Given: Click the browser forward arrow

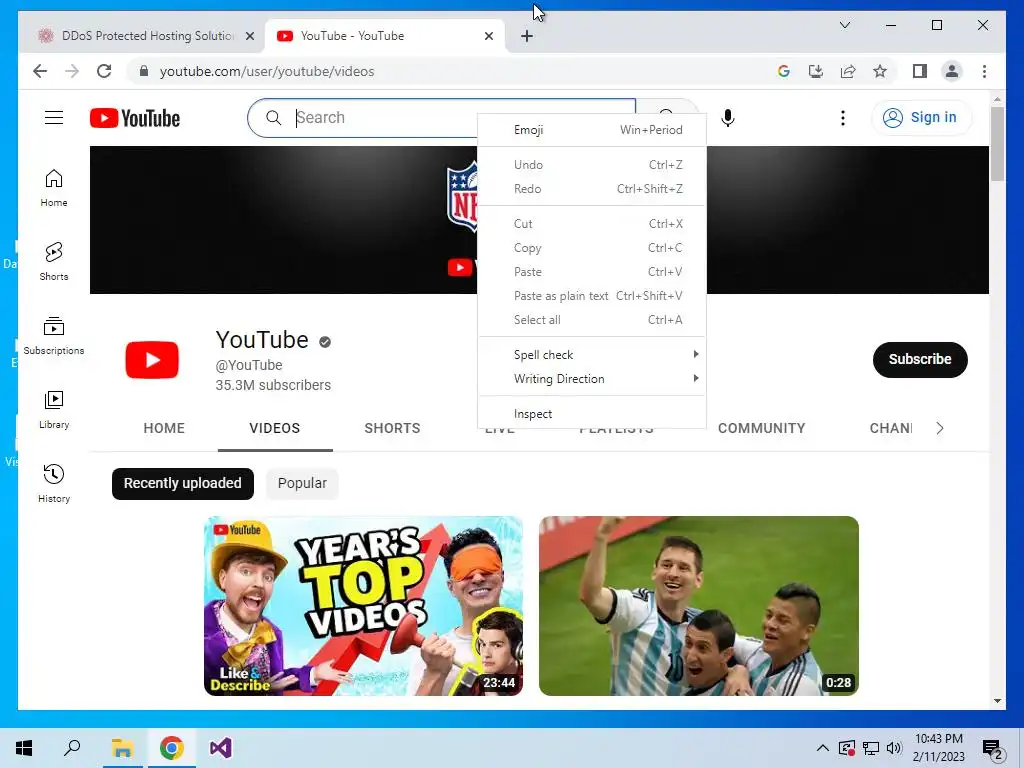Looking at the screenshot, I should [x=72, y=71].
